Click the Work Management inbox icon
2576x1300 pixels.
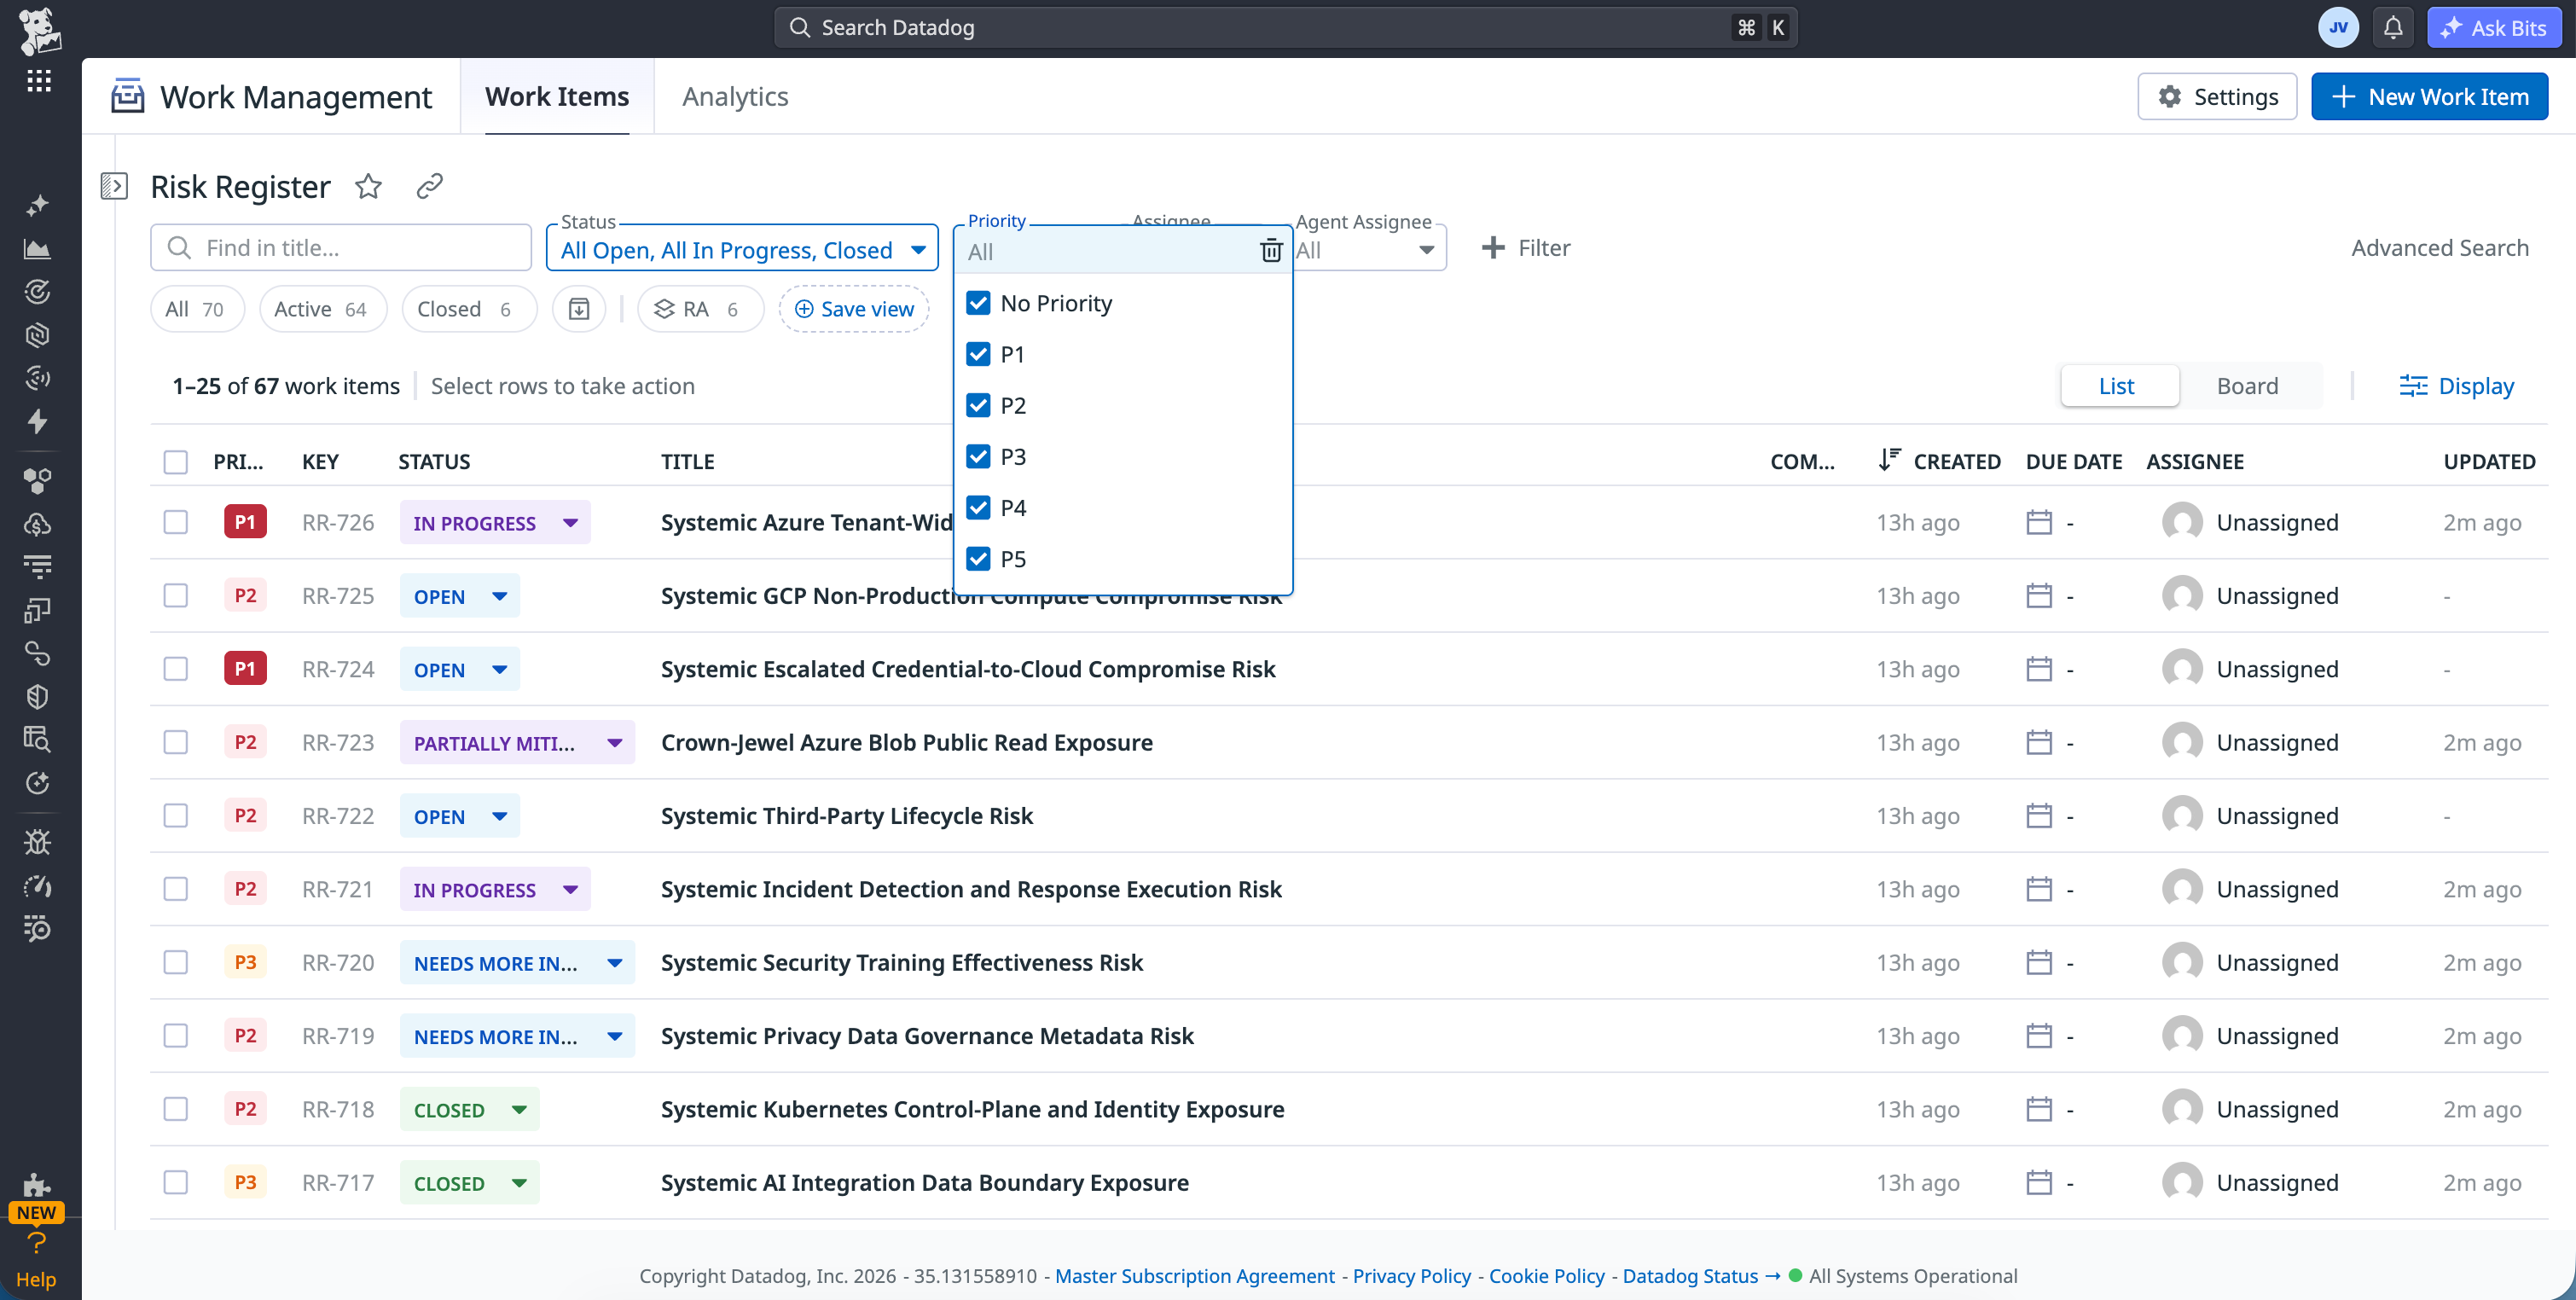(127, 96)
